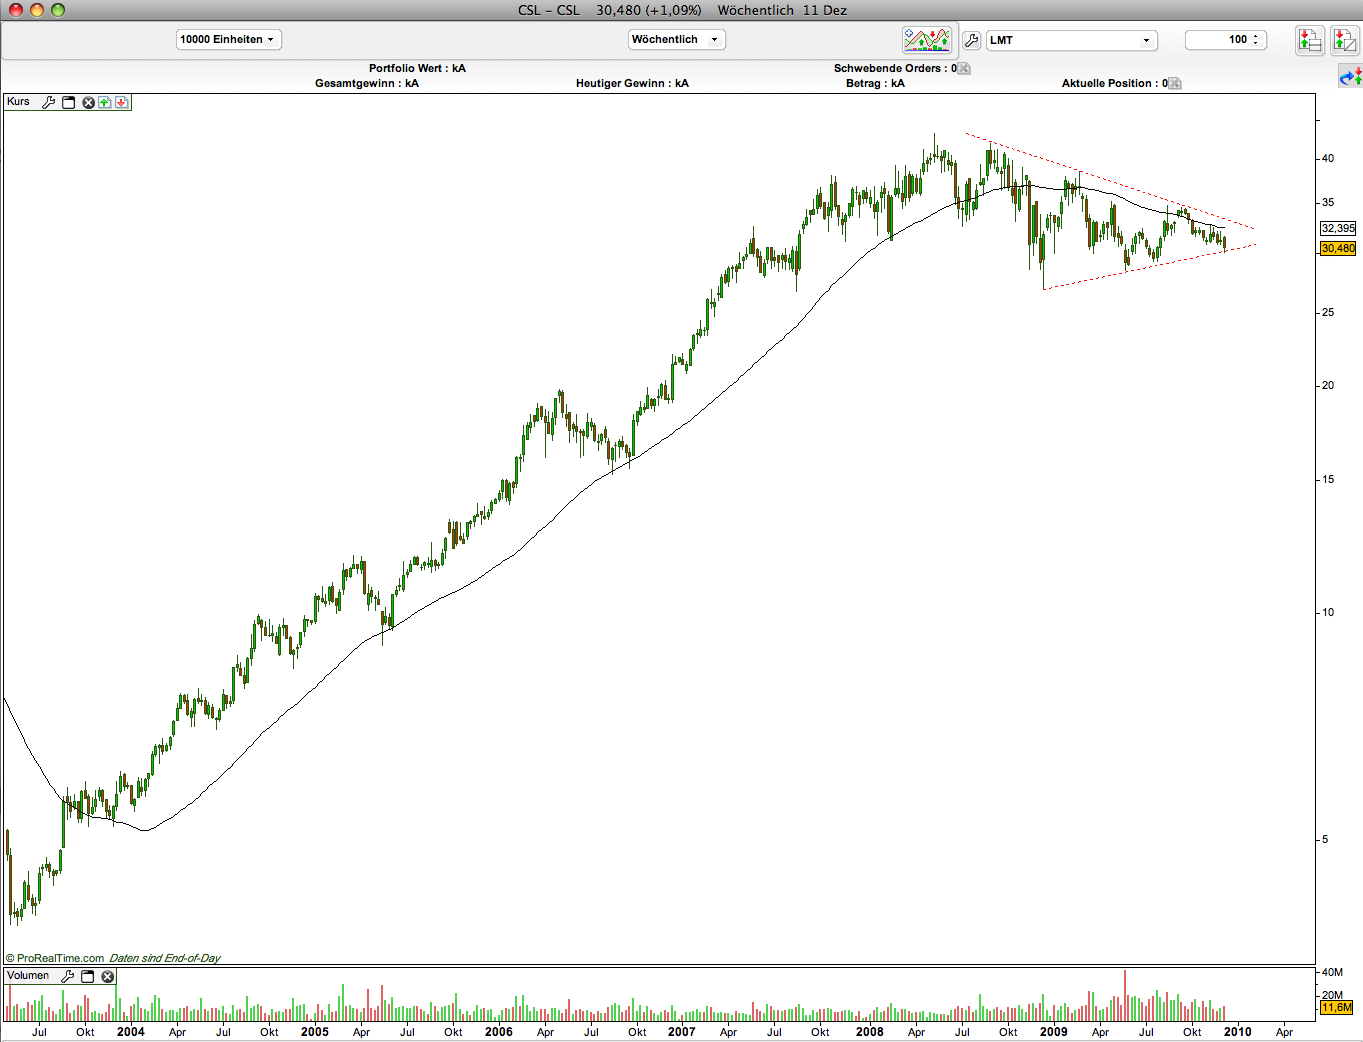Screen dimensions: 1363x1042
Task: Click the 5 price level on the axis
Action: (x=1325, y=839)
